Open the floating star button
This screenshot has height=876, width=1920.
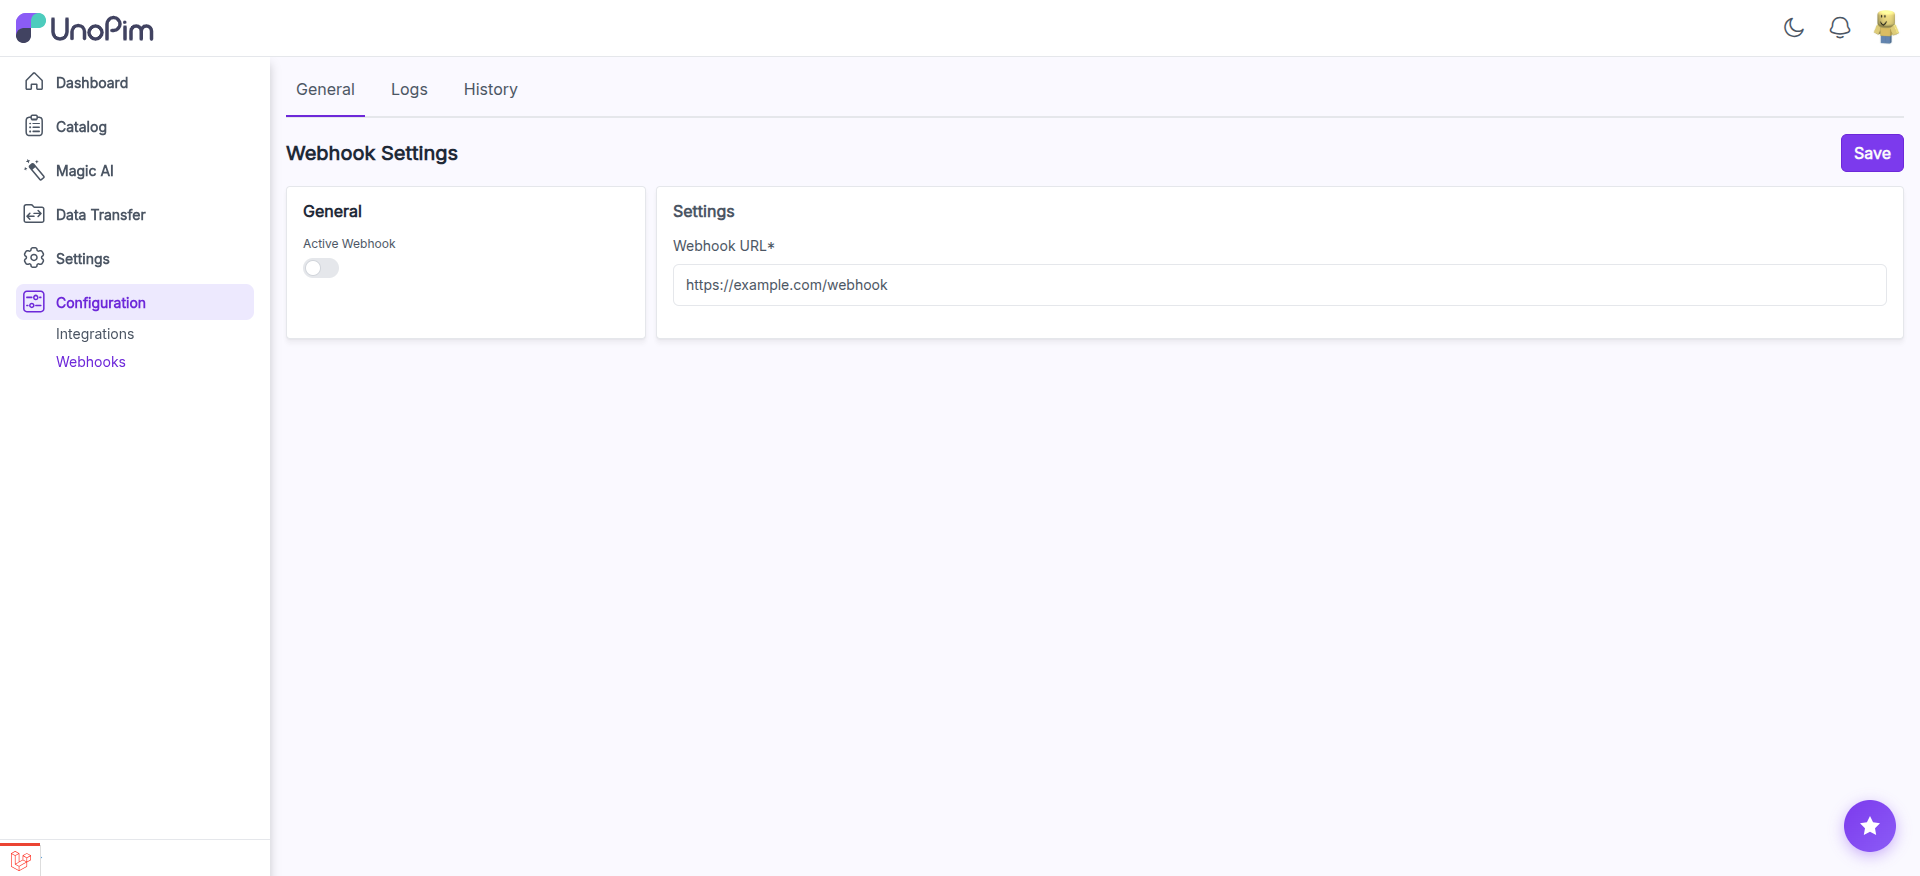click(1870, 826)
